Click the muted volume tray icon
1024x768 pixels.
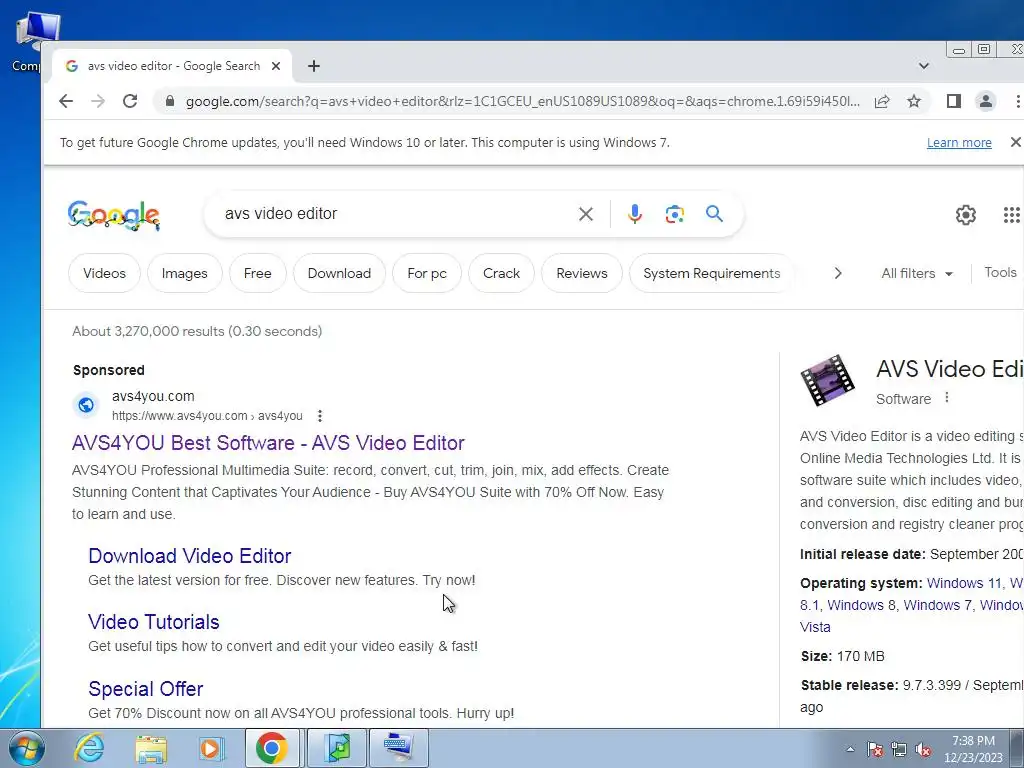click(x=923, y=749)
